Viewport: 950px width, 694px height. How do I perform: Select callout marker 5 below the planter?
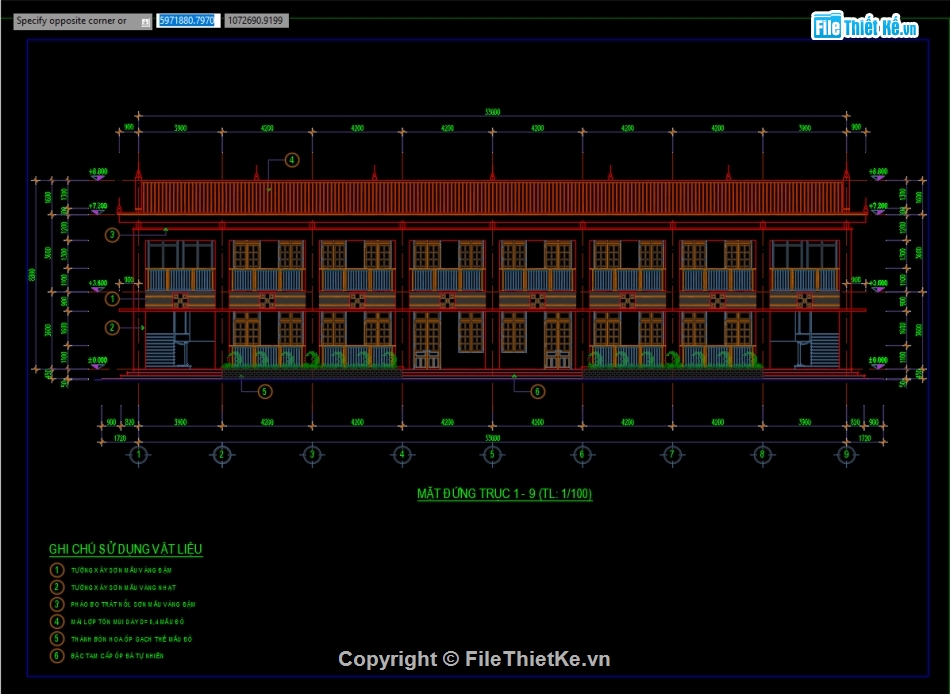click(265, 391)
